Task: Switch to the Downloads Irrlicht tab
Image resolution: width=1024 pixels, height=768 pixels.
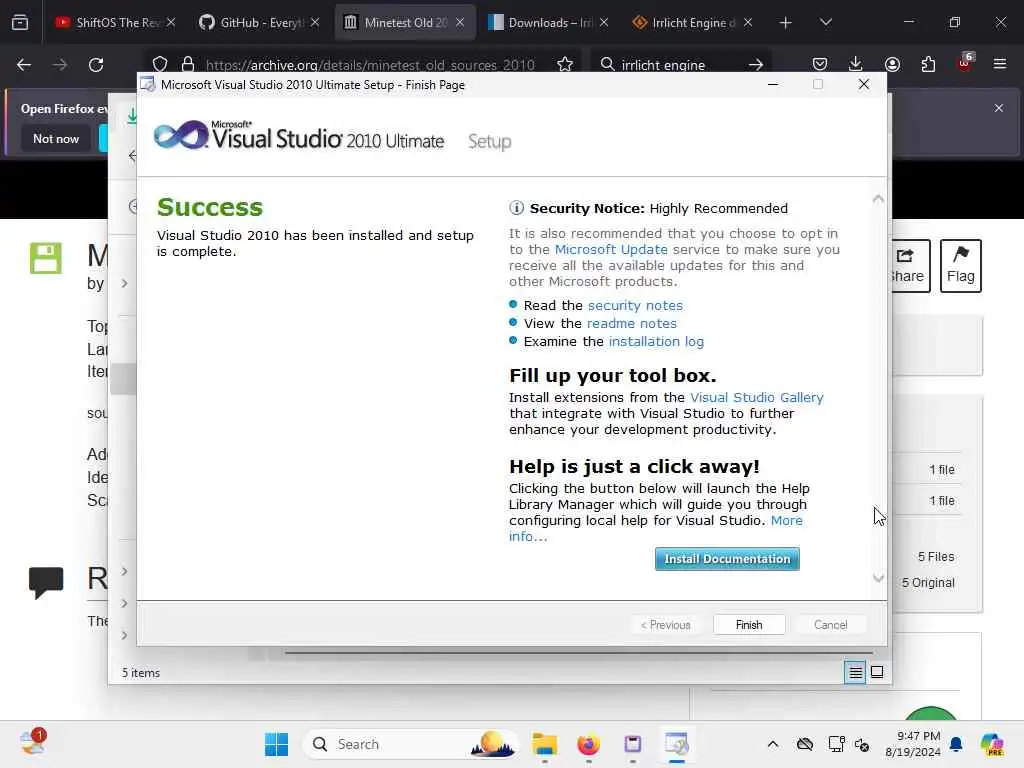Action: point(549,22)
